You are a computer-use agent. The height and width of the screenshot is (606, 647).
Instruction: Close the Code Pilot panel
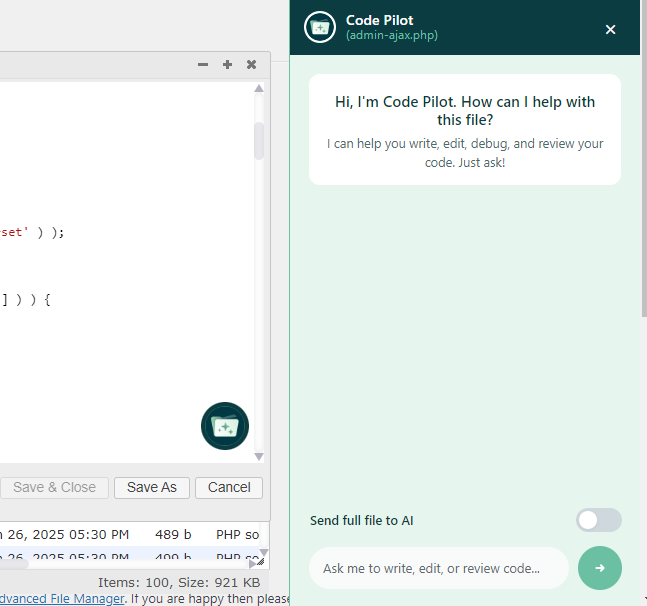(610, 29)
